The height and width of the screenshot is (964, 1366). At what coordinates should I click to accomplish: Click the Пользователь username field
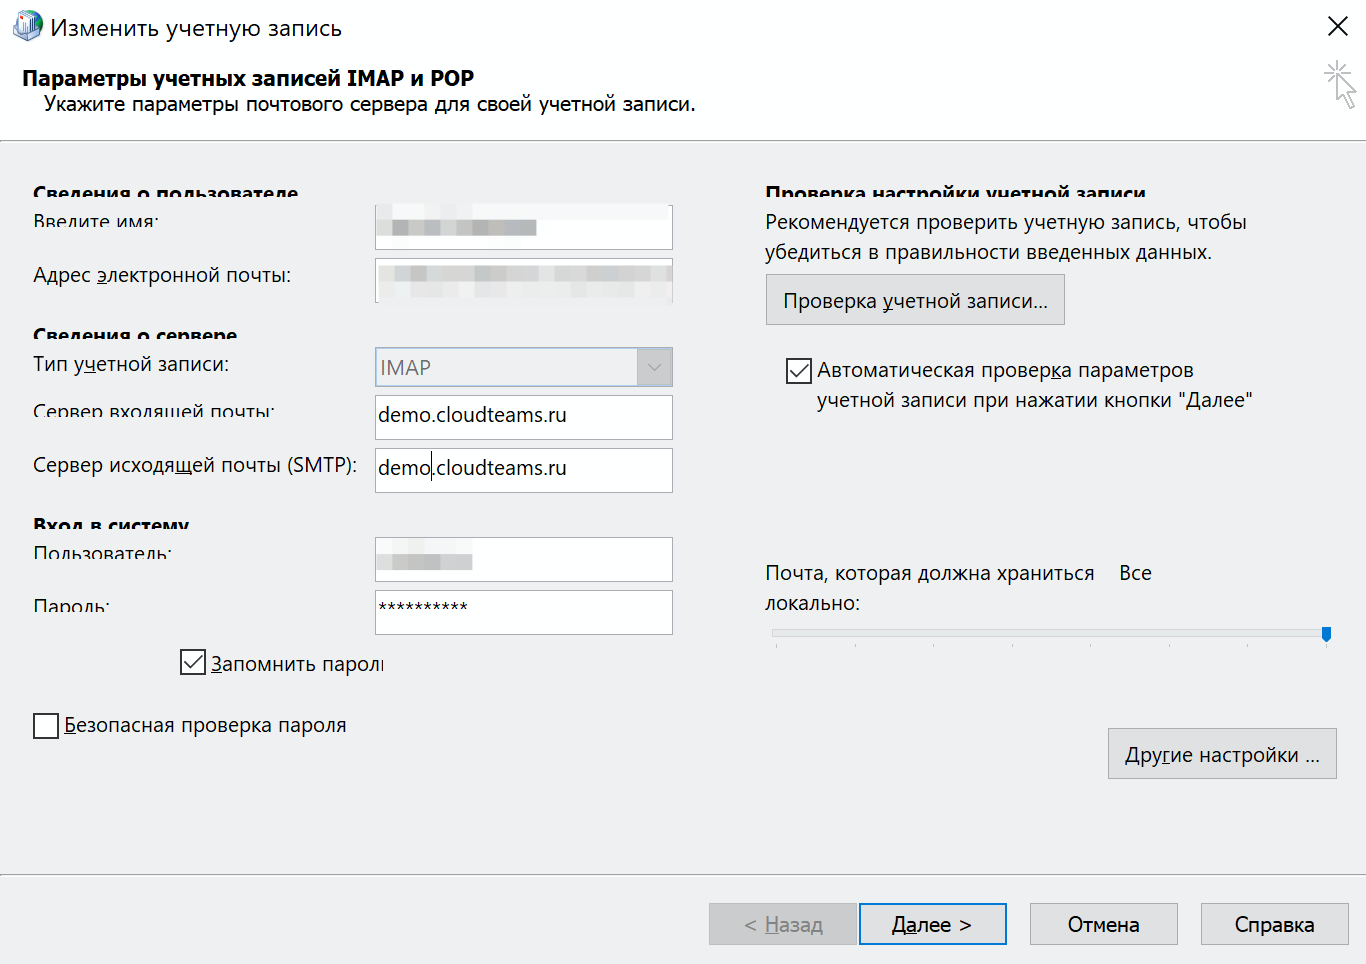pos(523,560)
